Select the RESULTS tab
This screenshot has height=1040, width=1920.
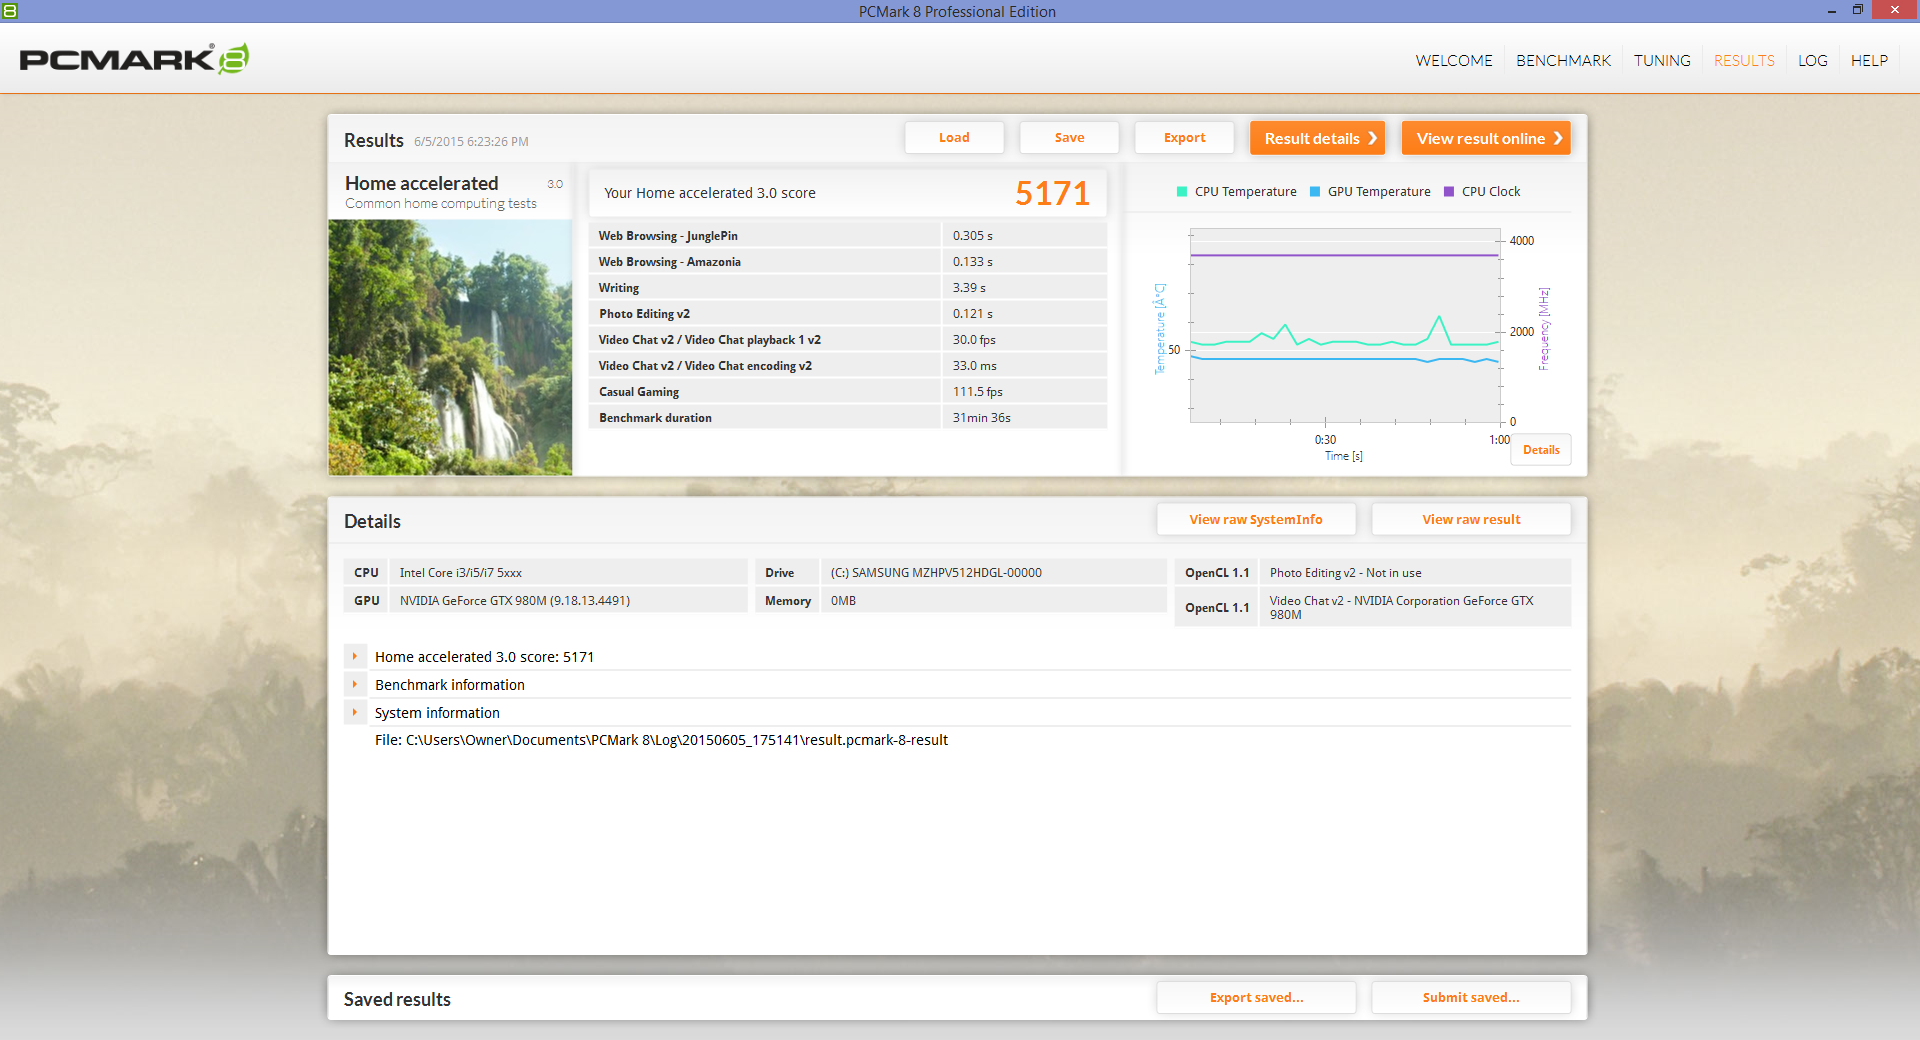(x=1744, y=61)
